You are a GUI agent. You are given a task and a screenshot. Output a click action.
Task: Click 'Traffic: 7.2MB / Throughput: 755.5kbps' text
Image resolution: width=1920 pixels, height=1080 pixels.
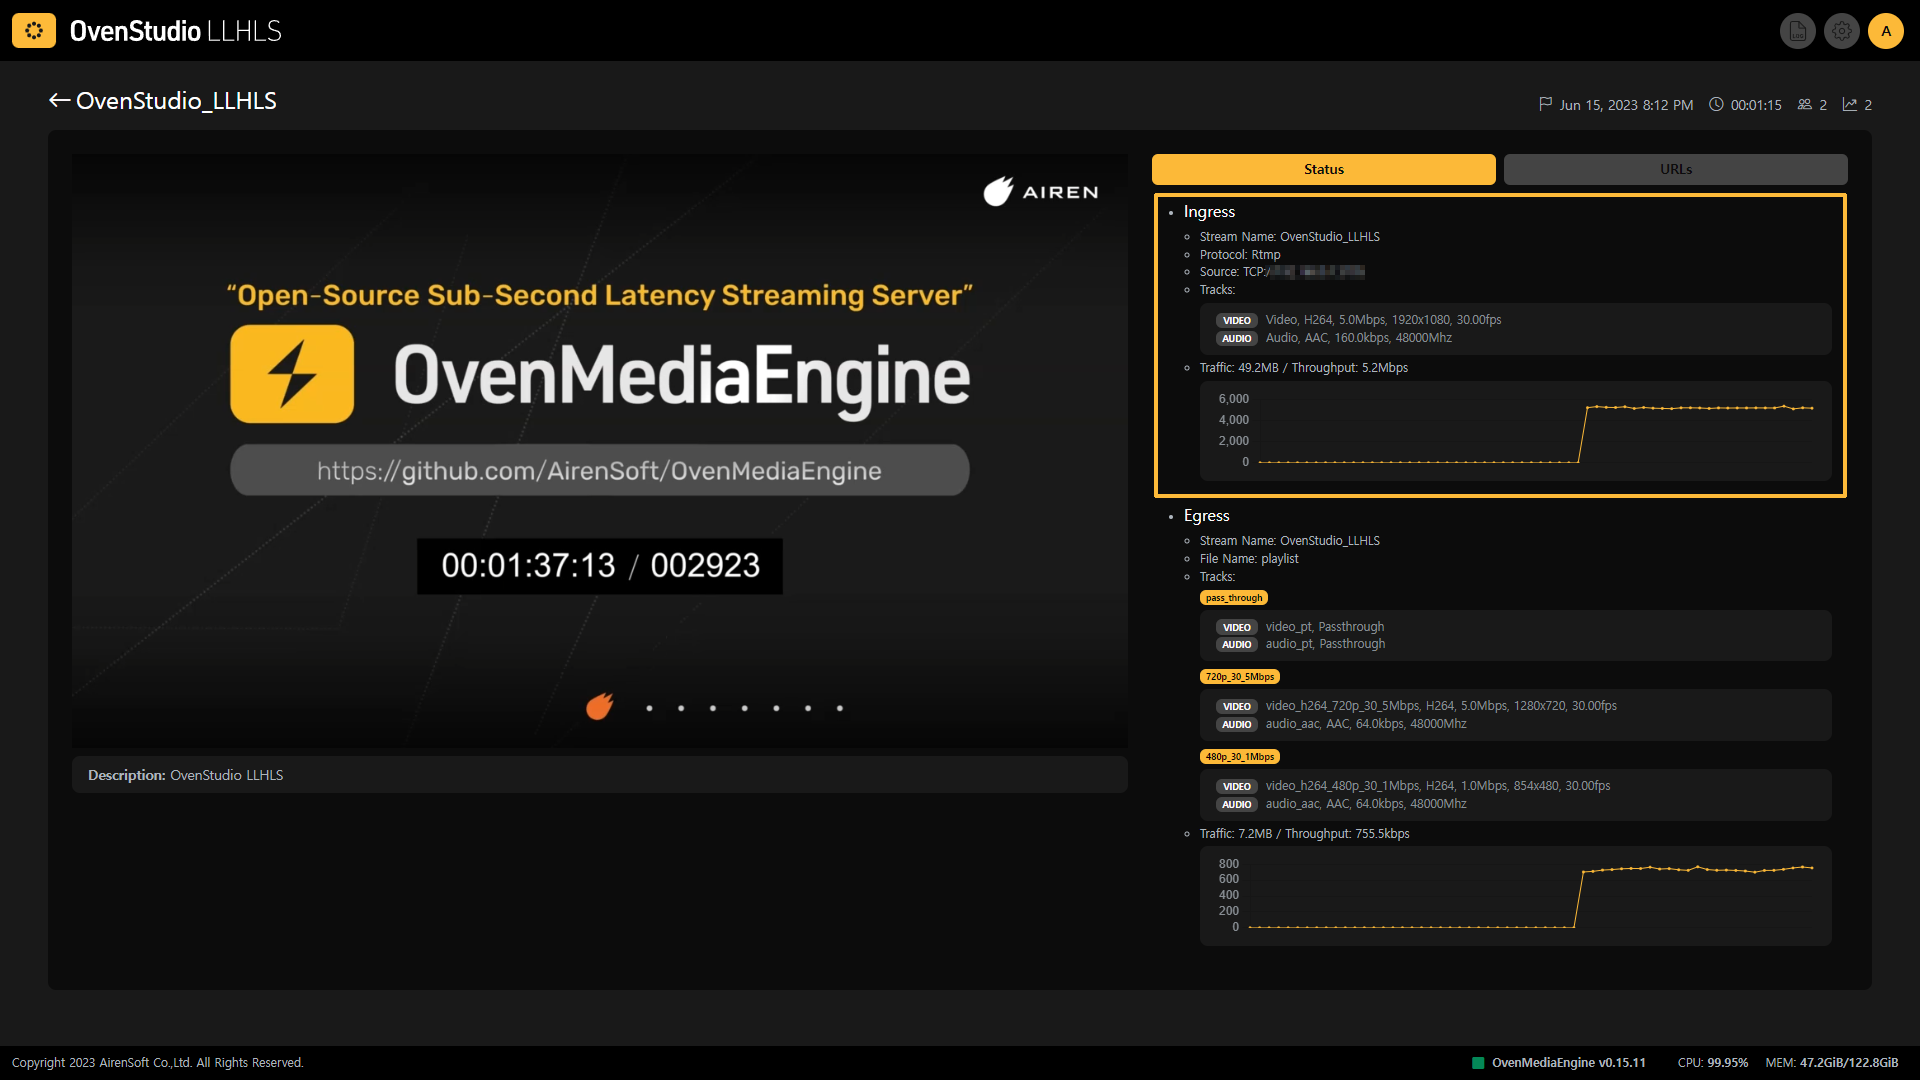(1304, 833)
